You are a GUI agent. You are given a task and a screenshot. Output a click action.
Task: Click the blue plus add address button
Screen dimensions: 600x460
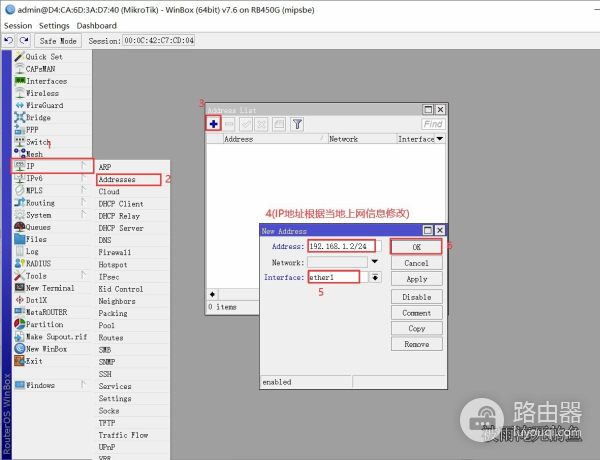coord(213,124)
